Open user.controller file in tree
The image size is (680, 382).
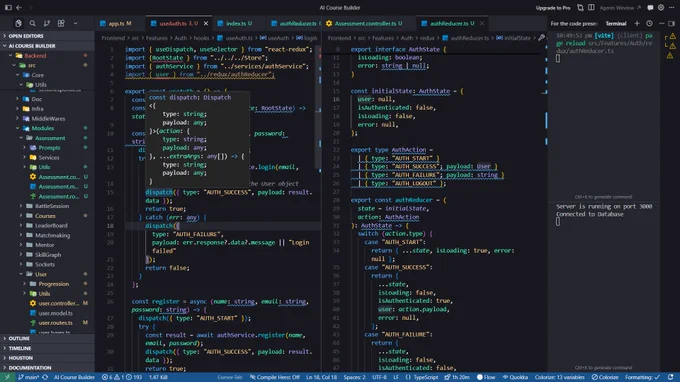tap(47, 304)
